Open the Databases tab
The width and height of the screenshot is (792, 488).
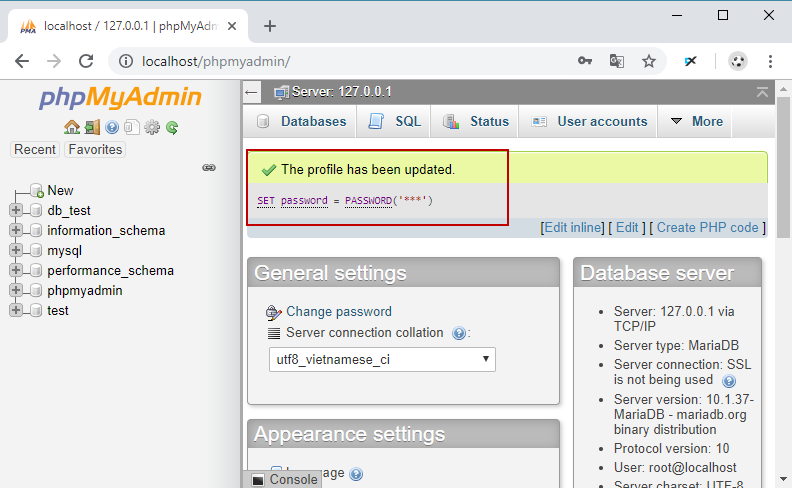coord(300,121)
